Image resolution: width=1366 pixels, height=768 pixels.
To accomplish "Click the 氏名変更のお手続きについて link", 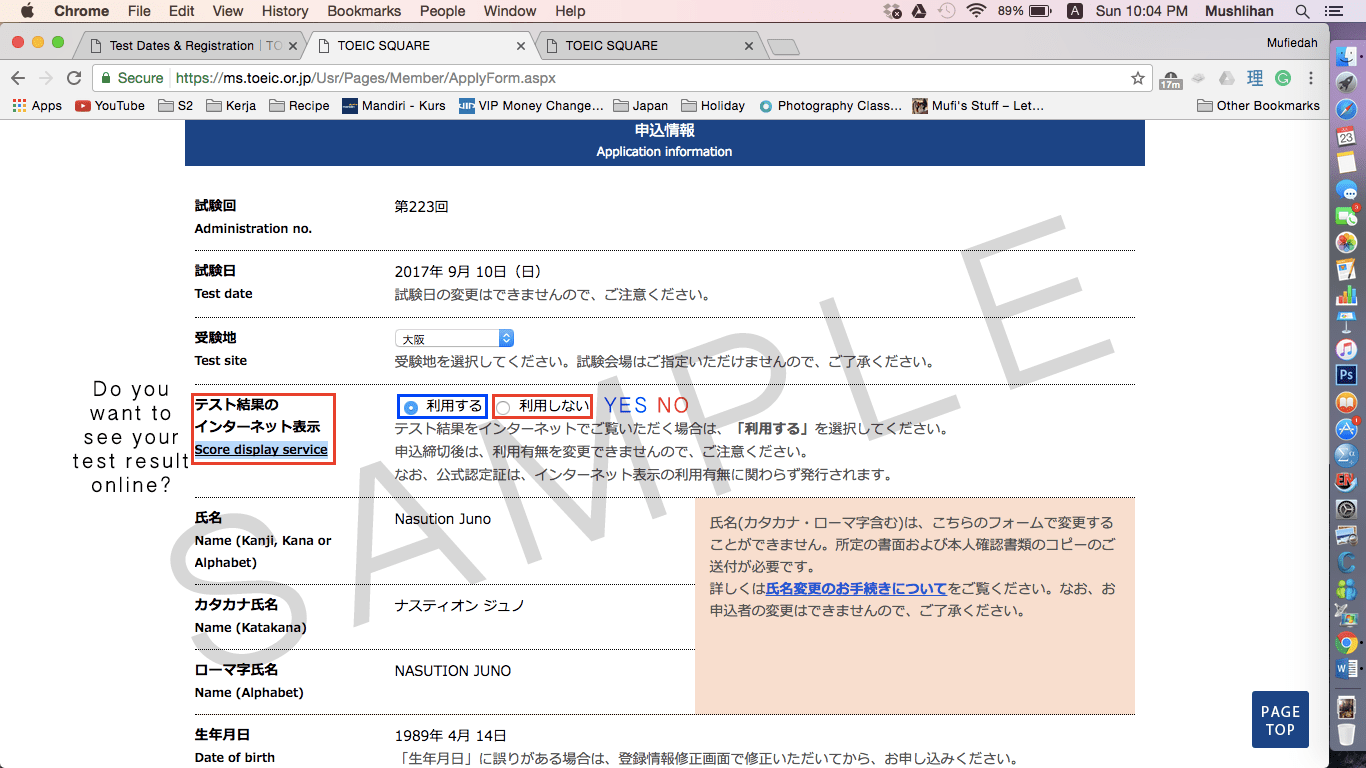I will click(856, 589).
